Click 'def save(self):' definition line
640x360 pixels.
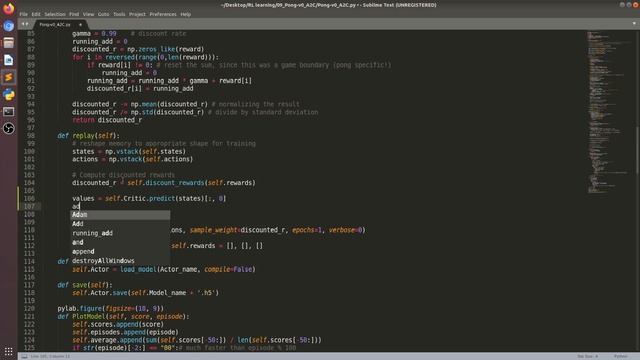(x=85, y=285)
